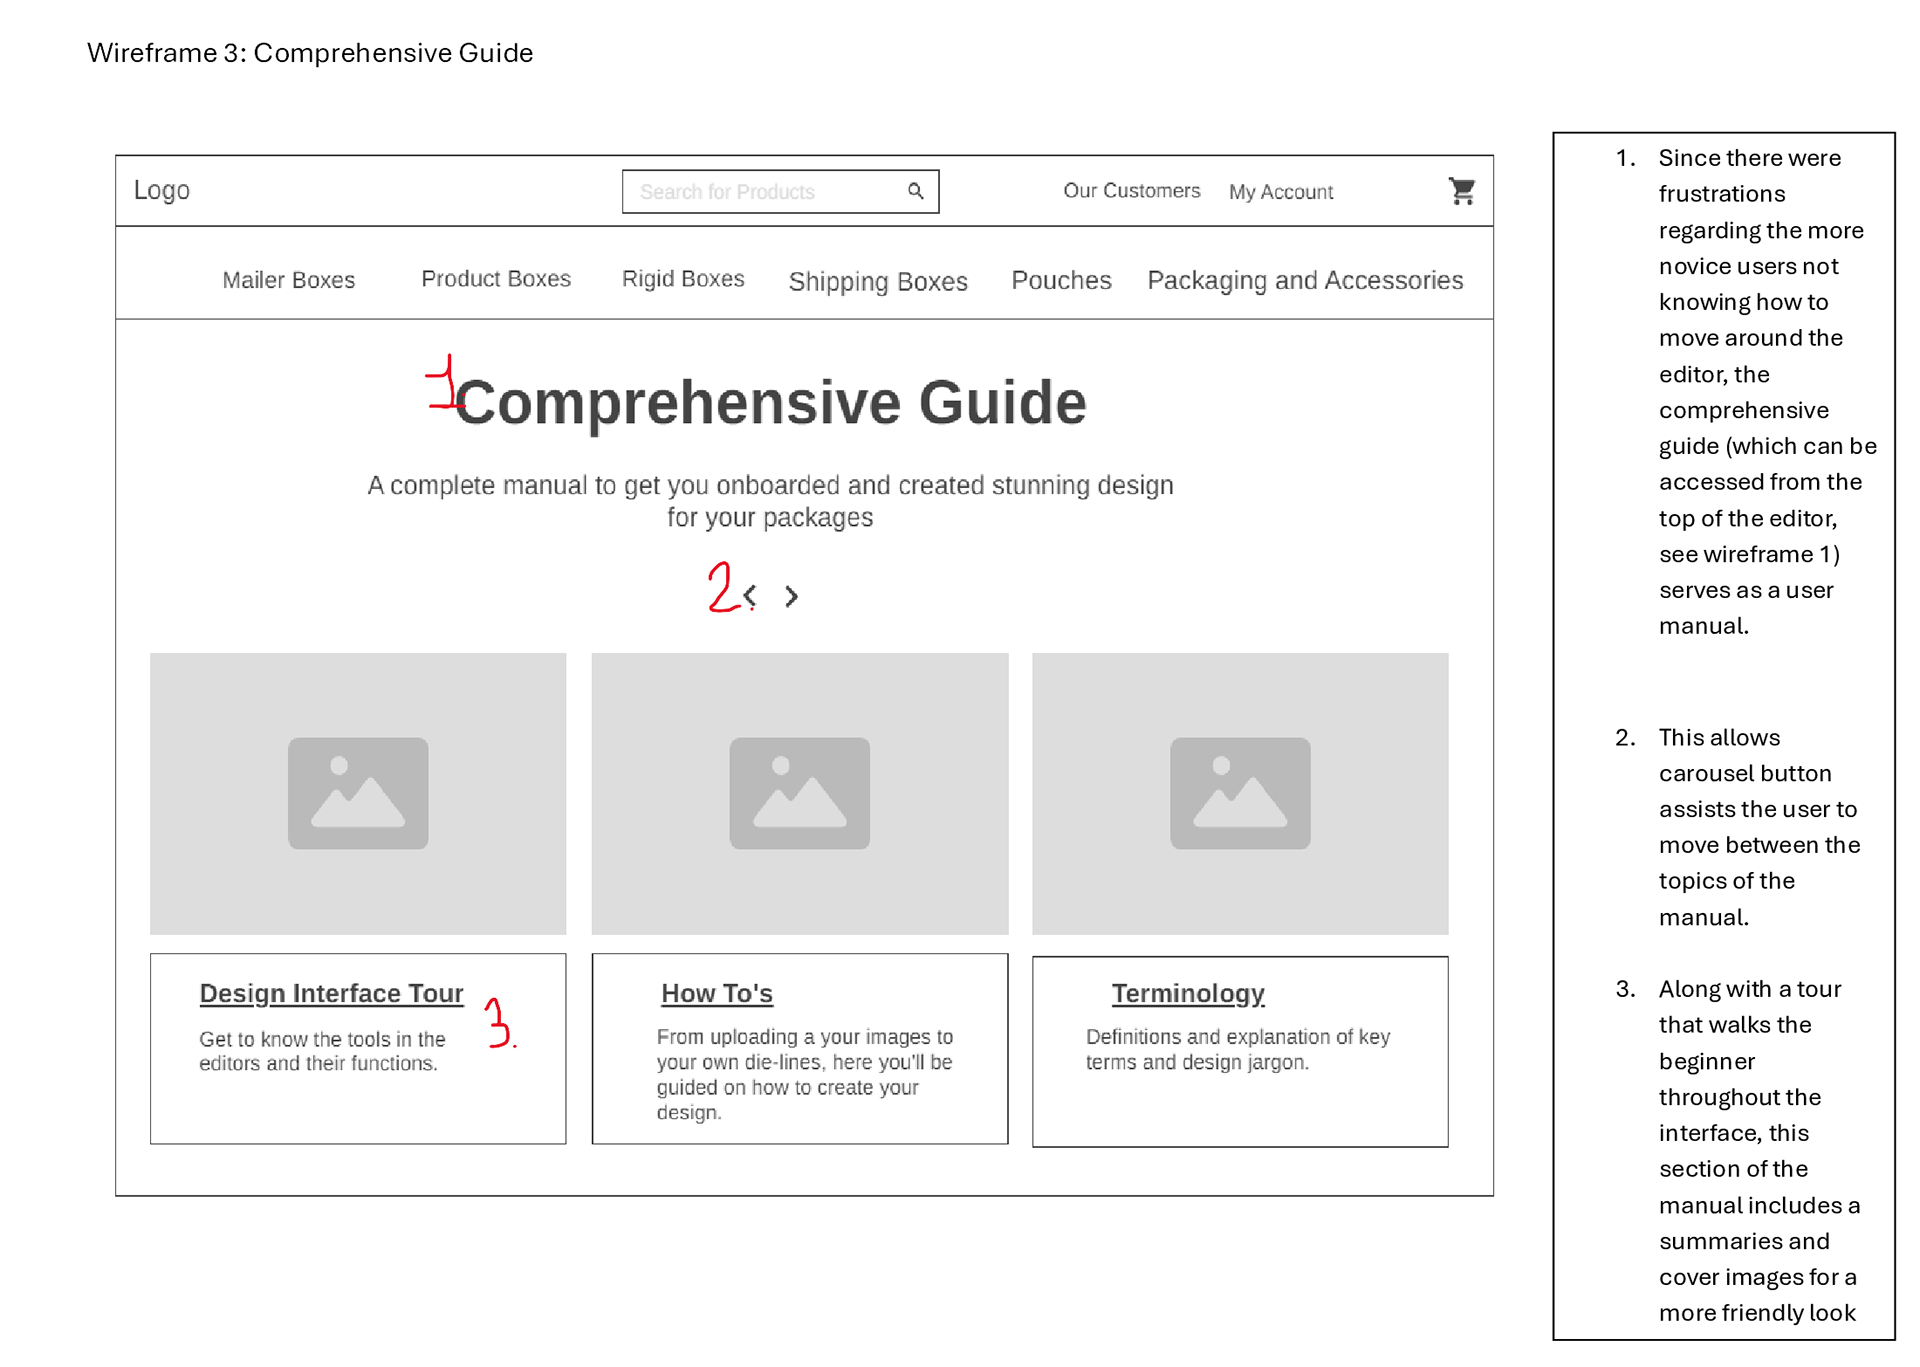Click How To's cover image
The image size is (1920, 1367).
800,793
